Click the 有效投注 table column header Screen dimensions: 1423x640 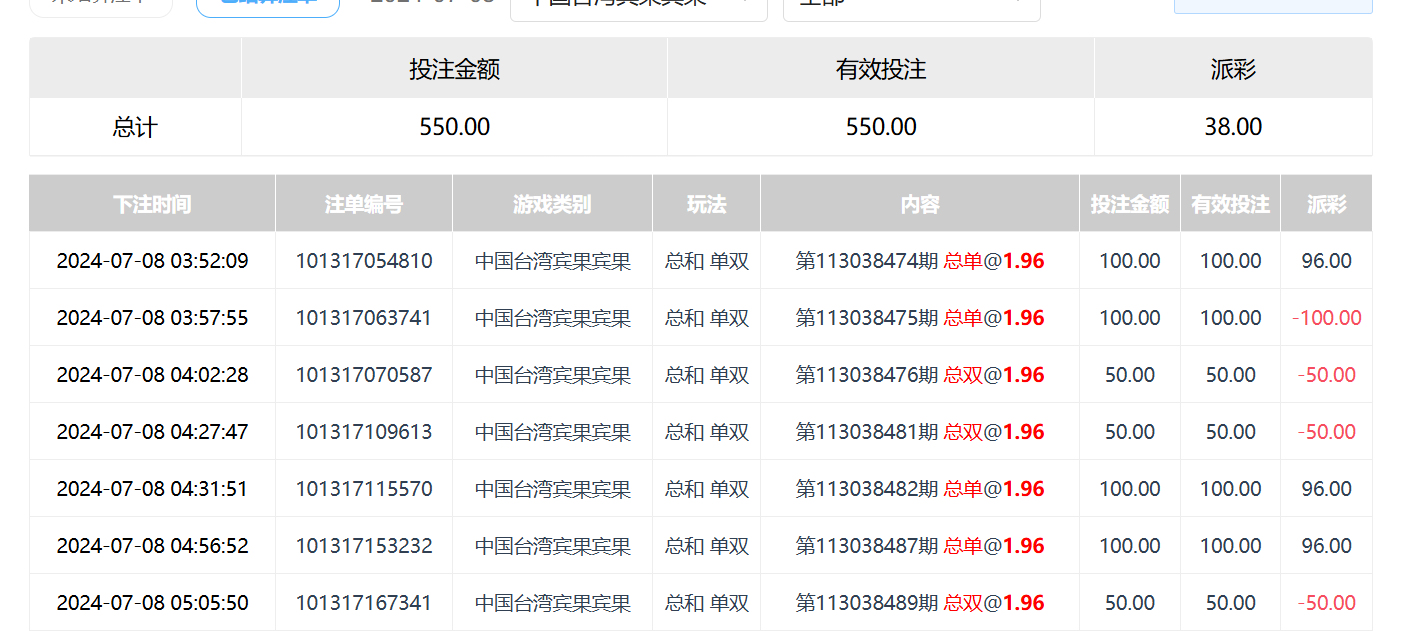tap(1230, 204)
